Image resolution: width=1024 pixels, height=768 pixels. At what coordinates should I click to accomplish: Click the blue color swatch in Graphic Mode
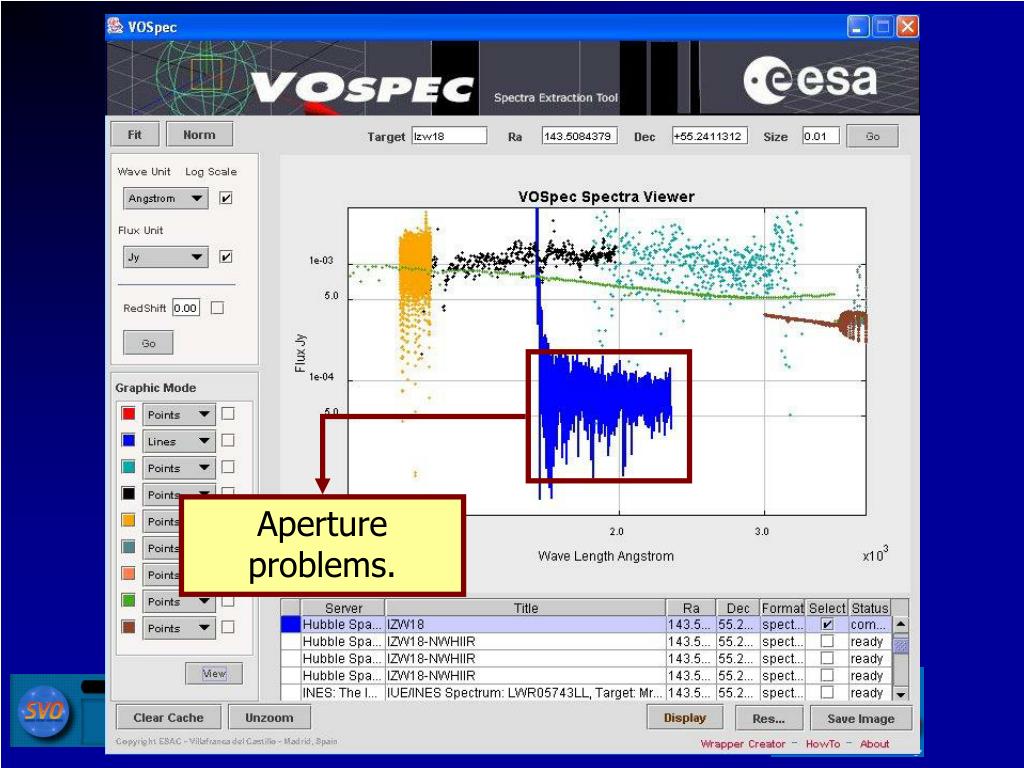point(129,440)
